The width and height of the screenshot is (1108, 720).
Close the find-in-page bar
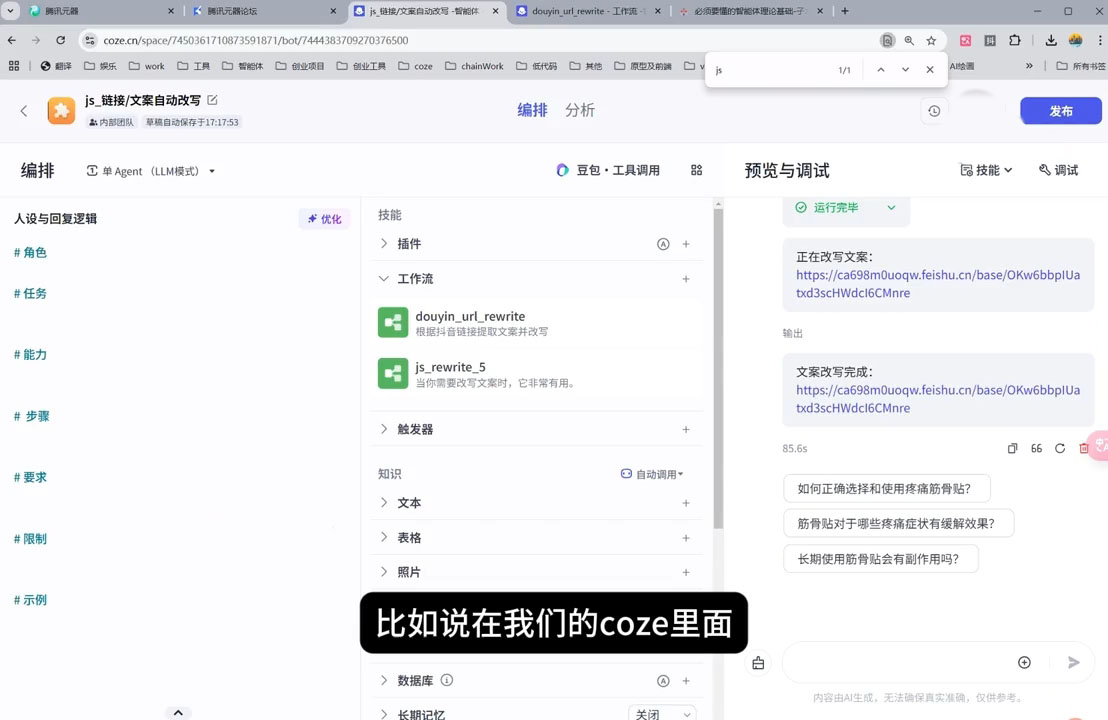point(930,70)
